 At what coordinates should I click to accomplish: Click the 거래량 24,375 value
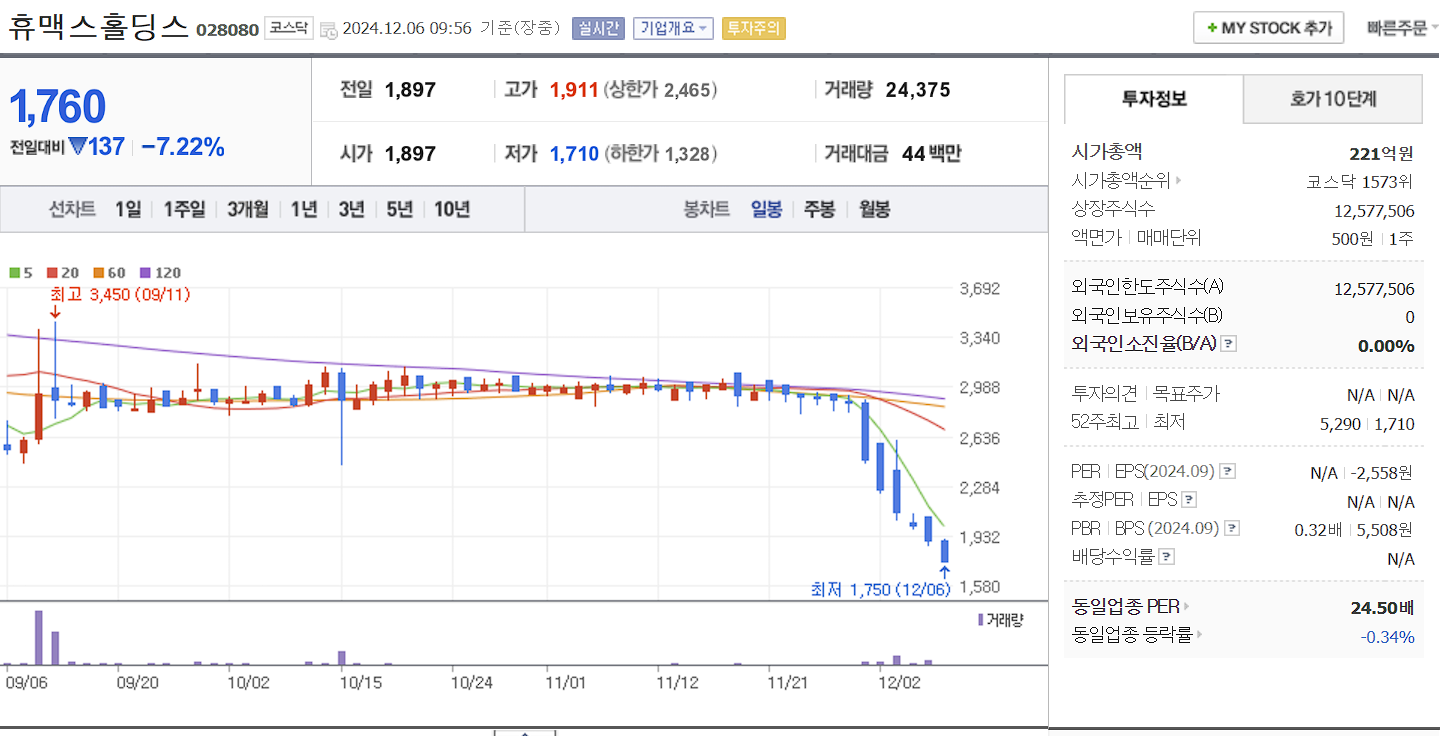918,90
